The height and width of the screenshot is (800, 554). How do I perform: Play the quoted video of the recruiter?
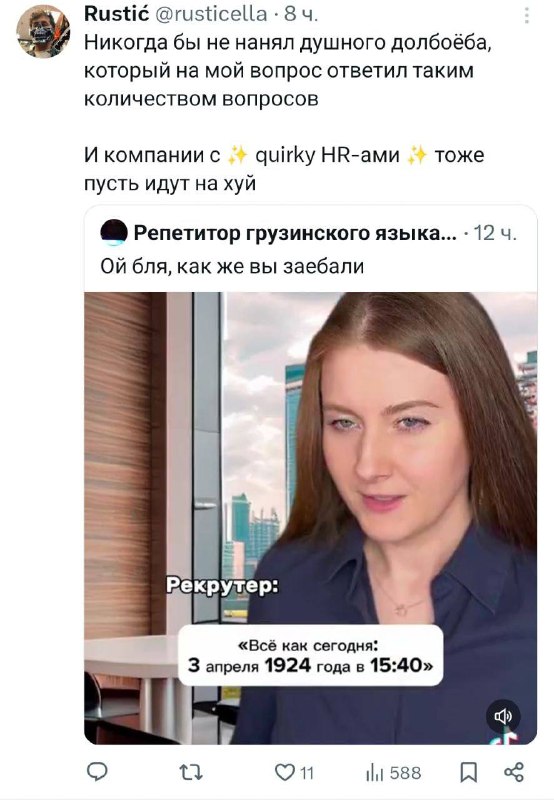click(x=310, y=518)
